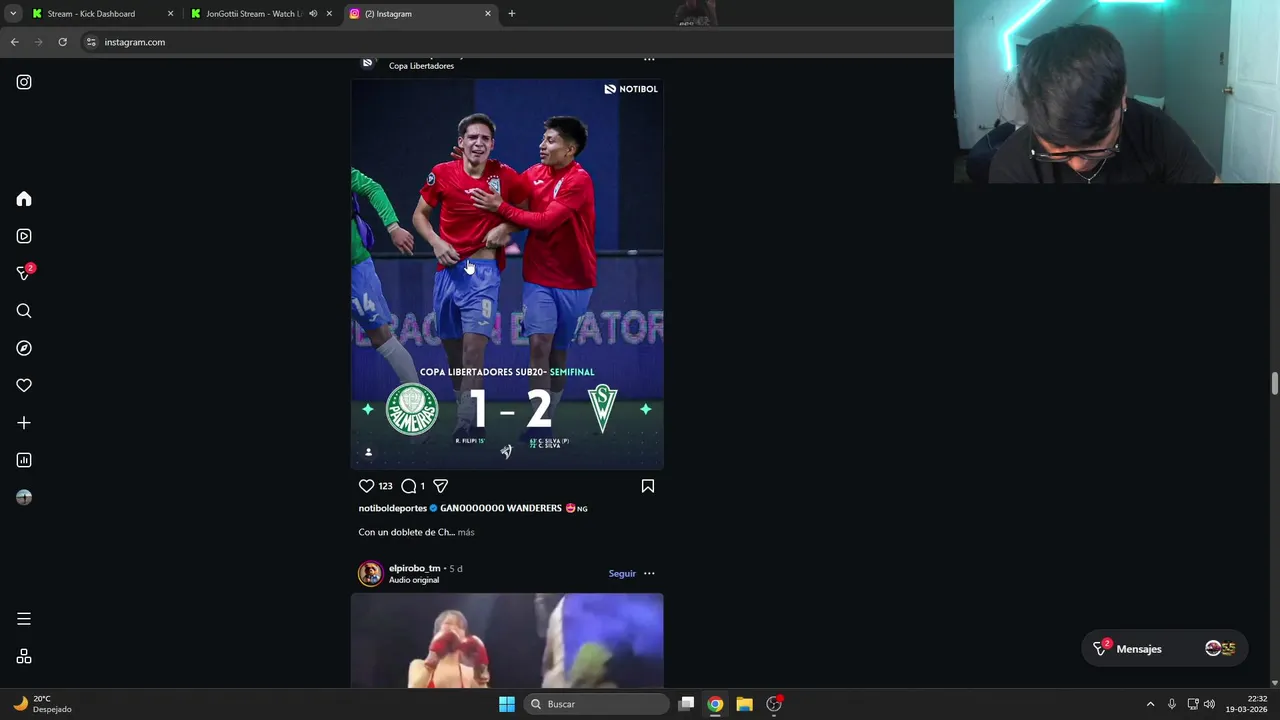Open Search in Instagram sidebar
The width and height of the screenshot is (1280, 720).
coord(24,311)
